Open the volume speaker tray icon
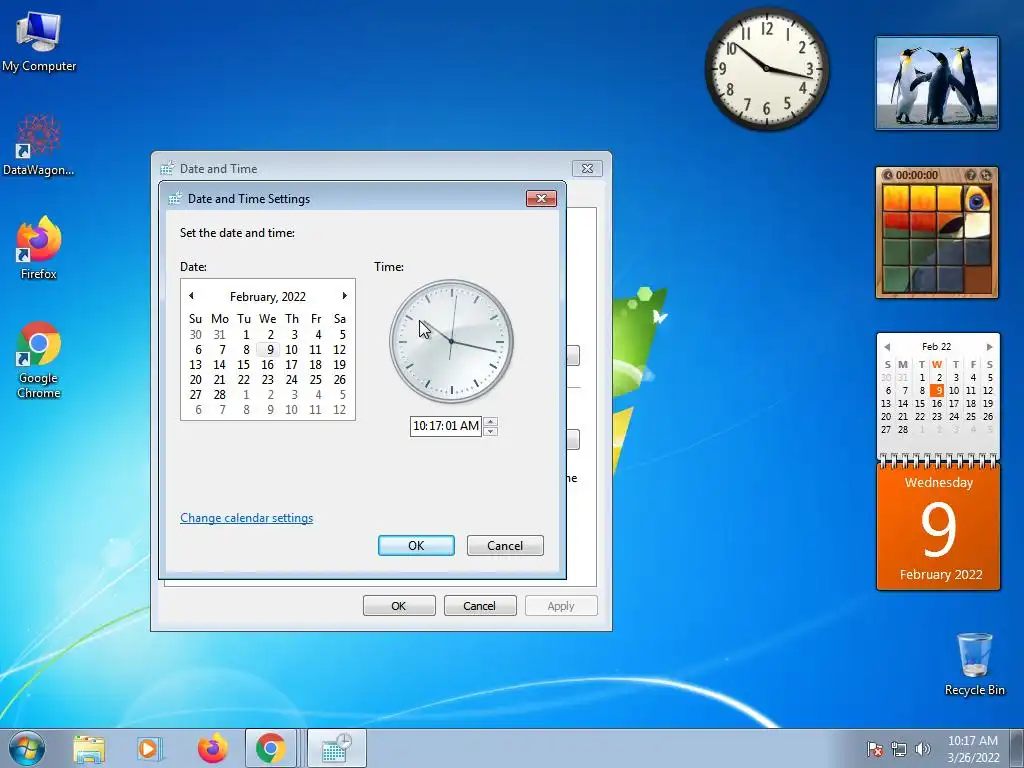 923,749
